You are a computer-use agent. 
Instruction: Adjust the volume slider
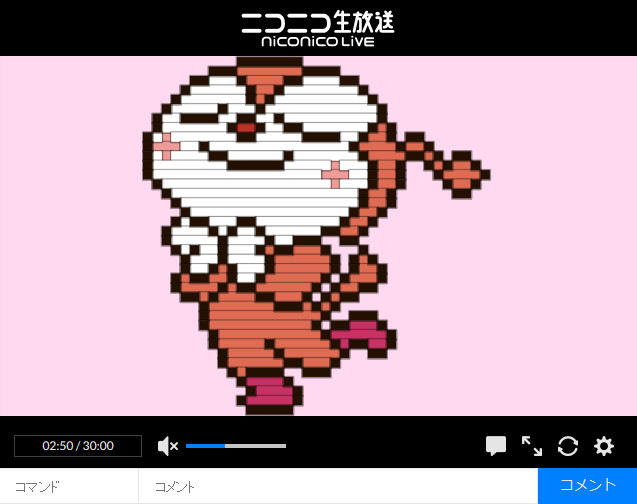tap(236, 446)
